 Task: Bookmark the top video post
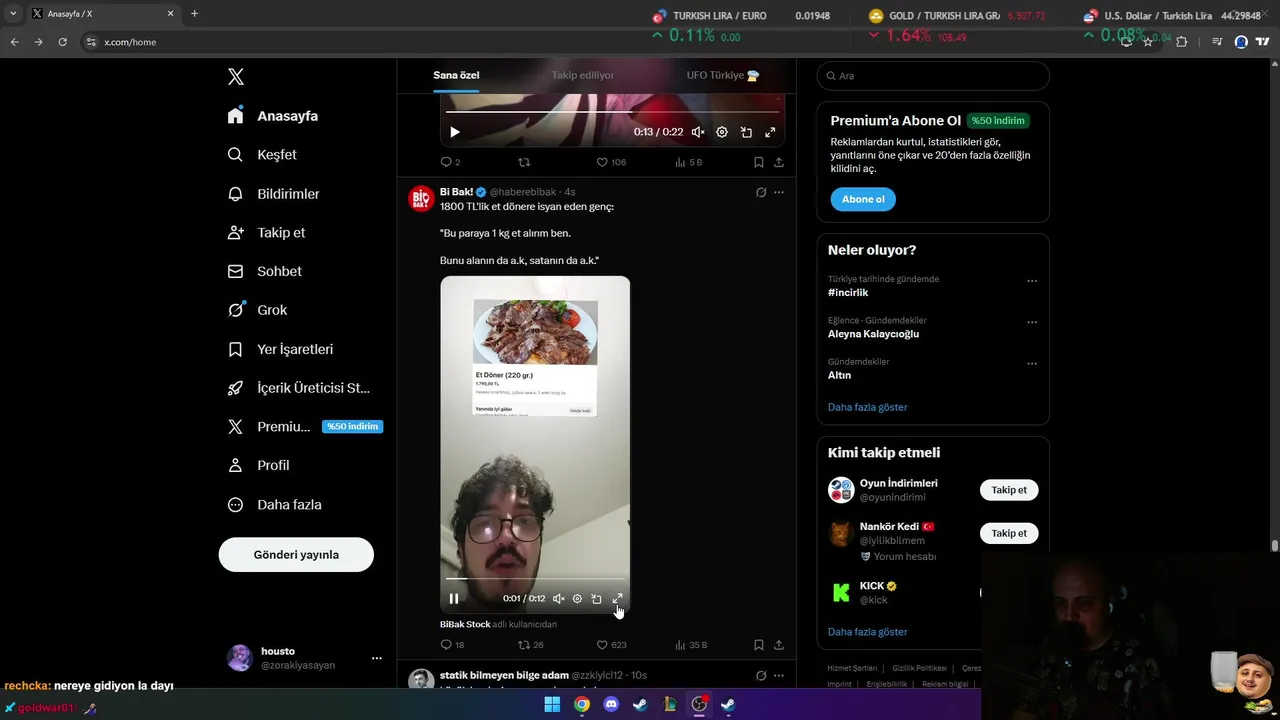[759, 162]
